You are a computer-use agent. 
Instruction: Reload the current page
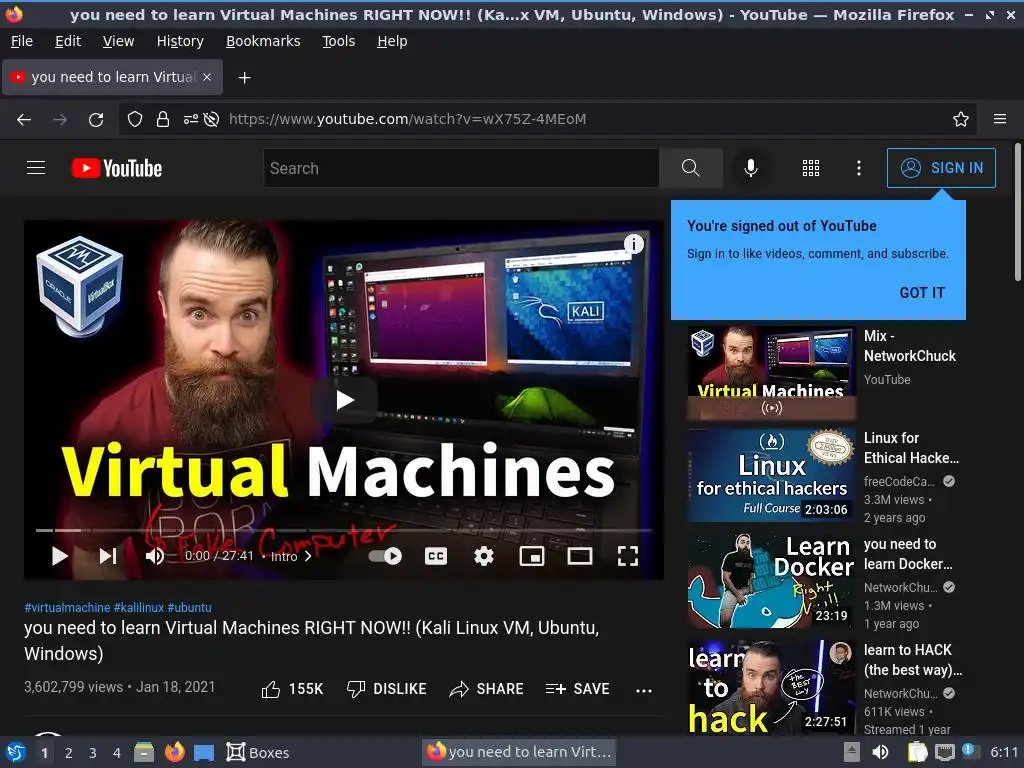[x=96, y=120]
